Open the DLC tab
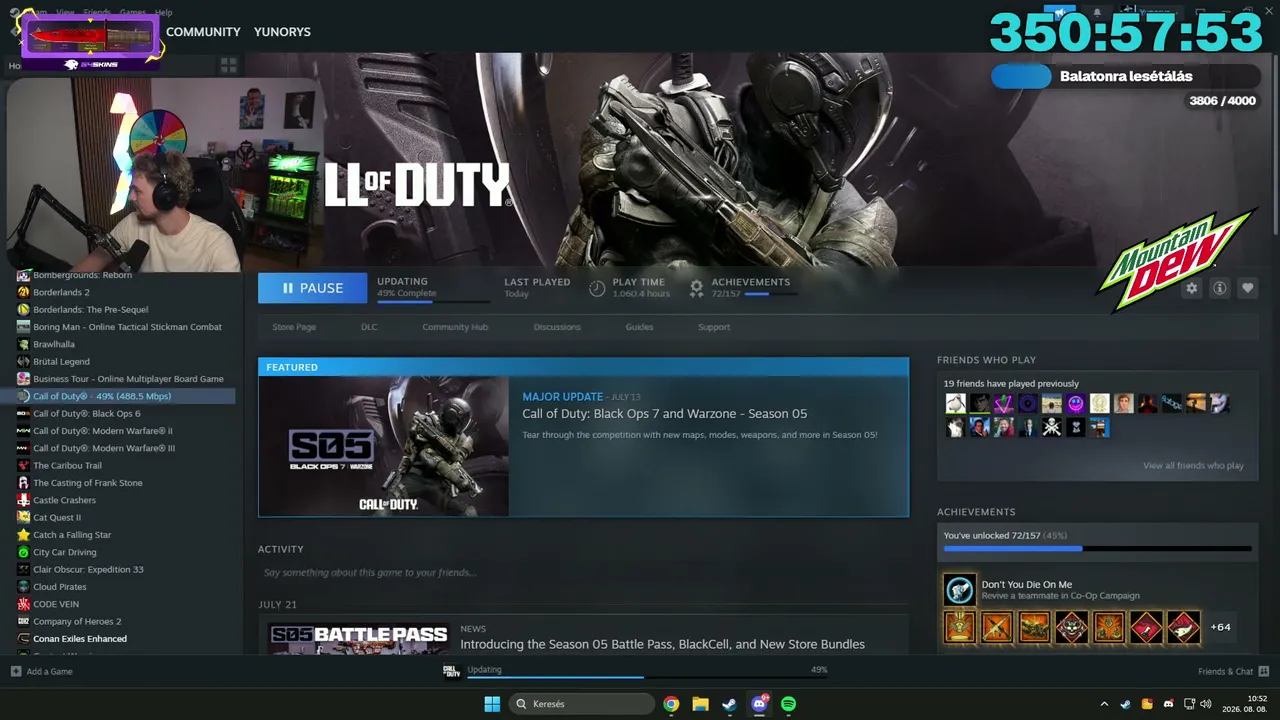Screen dimensions: 1280x720 click(369, 327)
